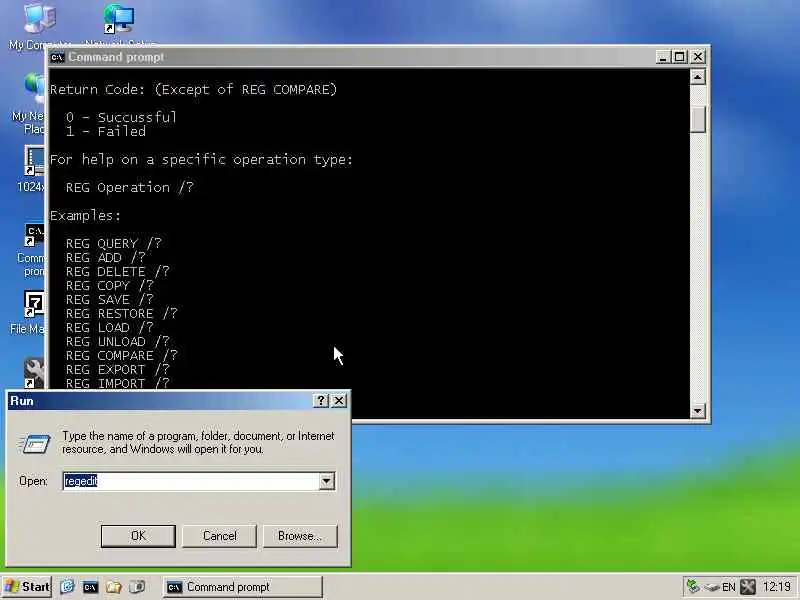The image size is (800, 600).
Task: Maximize the Command prompt window
Action: click(x=679, y=57)
